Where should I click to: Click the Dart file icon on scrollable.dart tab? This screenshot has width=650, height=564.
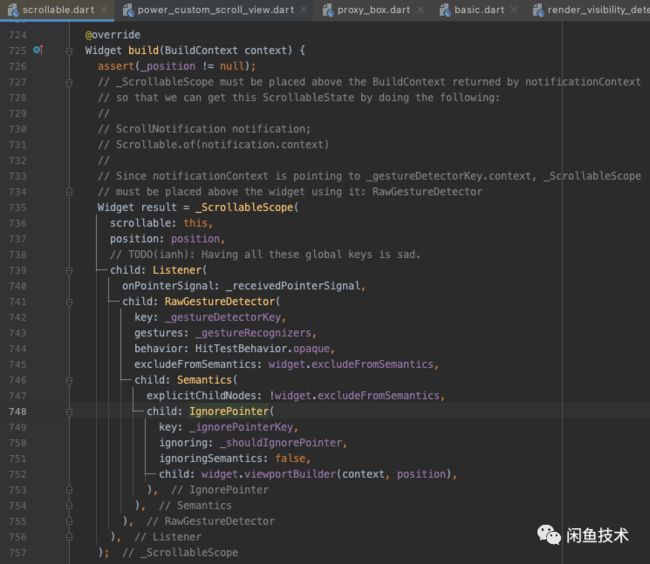[x=13, y=10]
